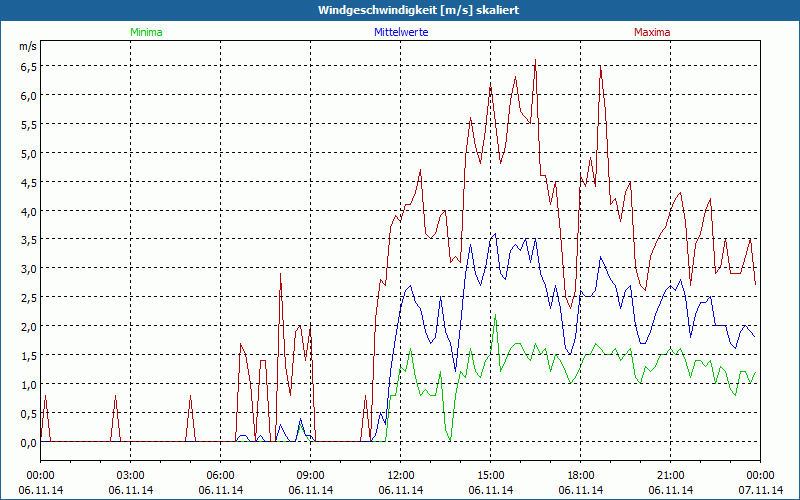
Task: Click the red Maxima spike near 08:00
Action: (x=281, y=274)
